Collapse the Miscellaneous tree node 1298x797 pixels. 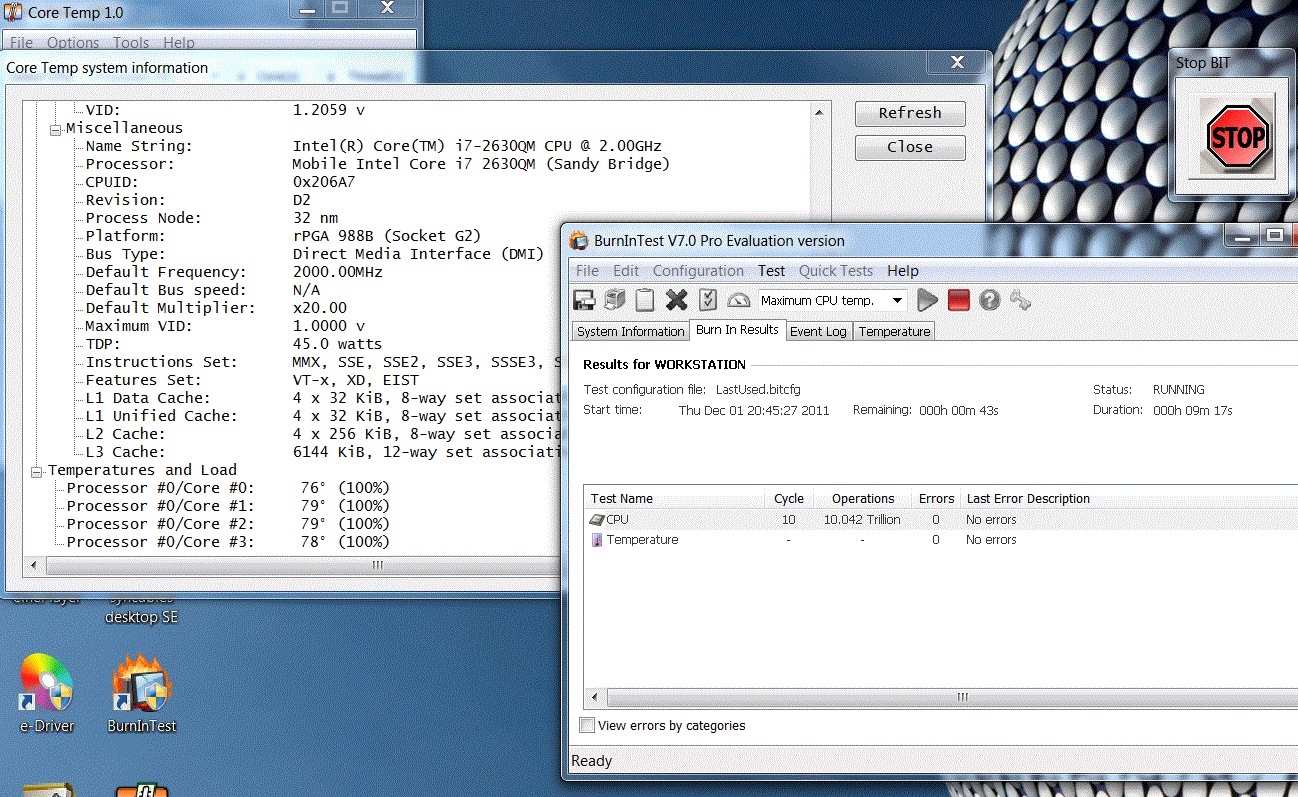55,128
